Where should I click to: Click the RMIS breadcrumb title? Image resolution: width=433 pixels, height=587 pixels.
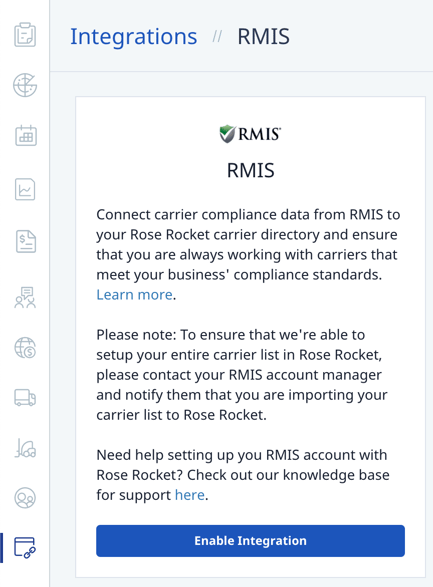pos(263,36)
